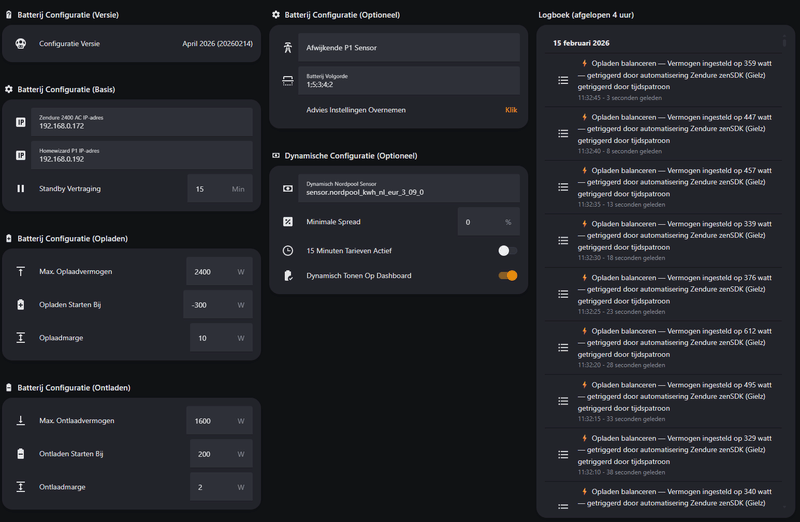Click the Afwijkende P1 Sensor icon

point(288,47)
